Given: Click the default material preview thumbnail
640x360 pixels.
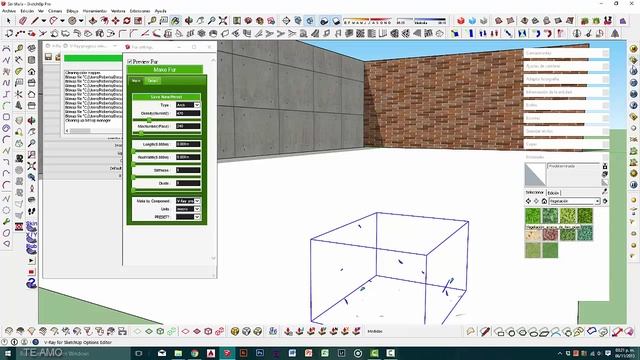Looking at the screenshot, I should [535, 175].
